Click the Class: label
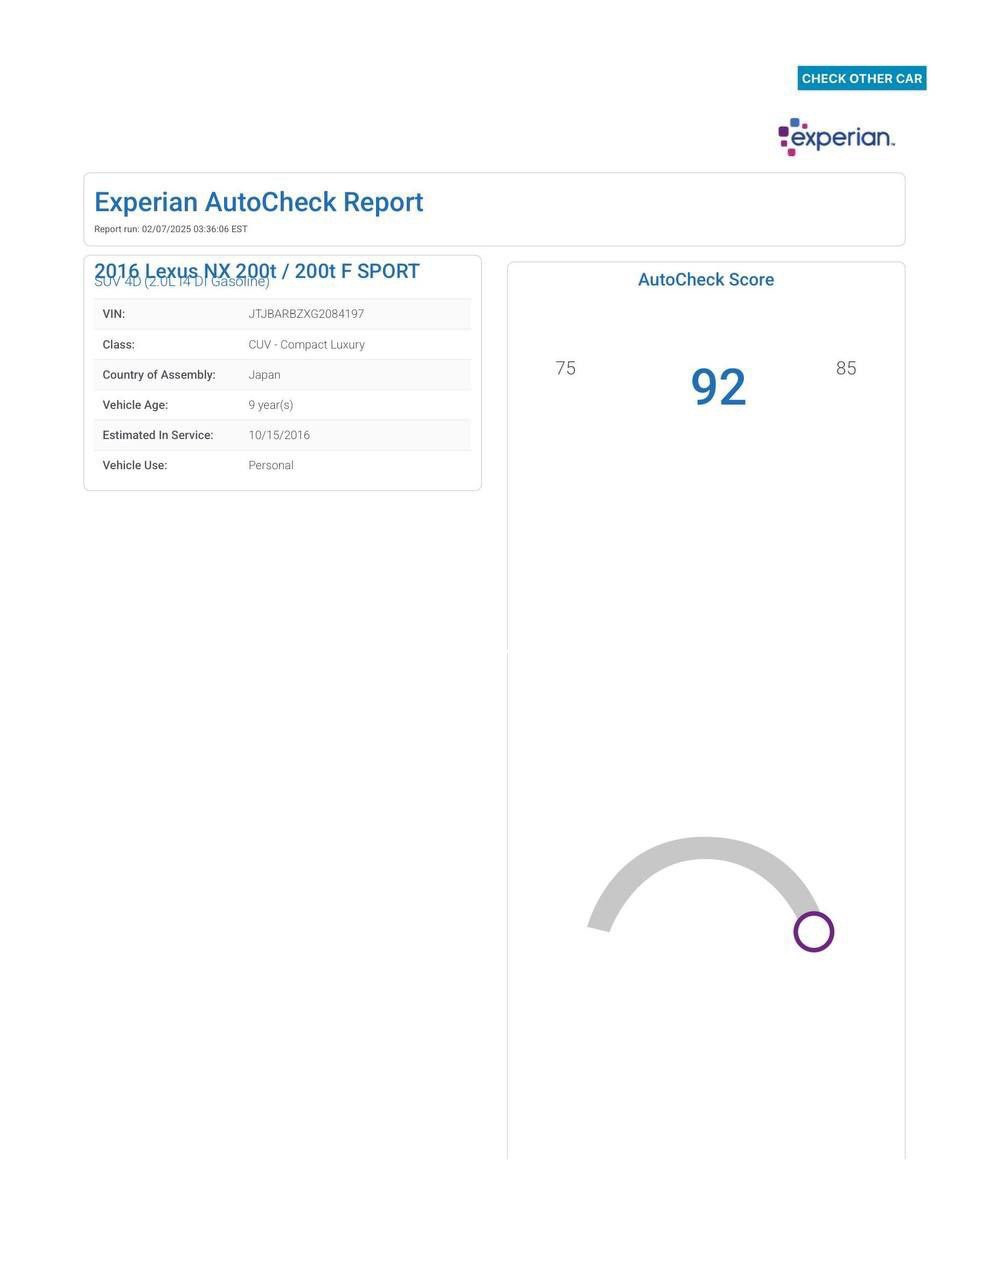 click(x=118, y=344)
